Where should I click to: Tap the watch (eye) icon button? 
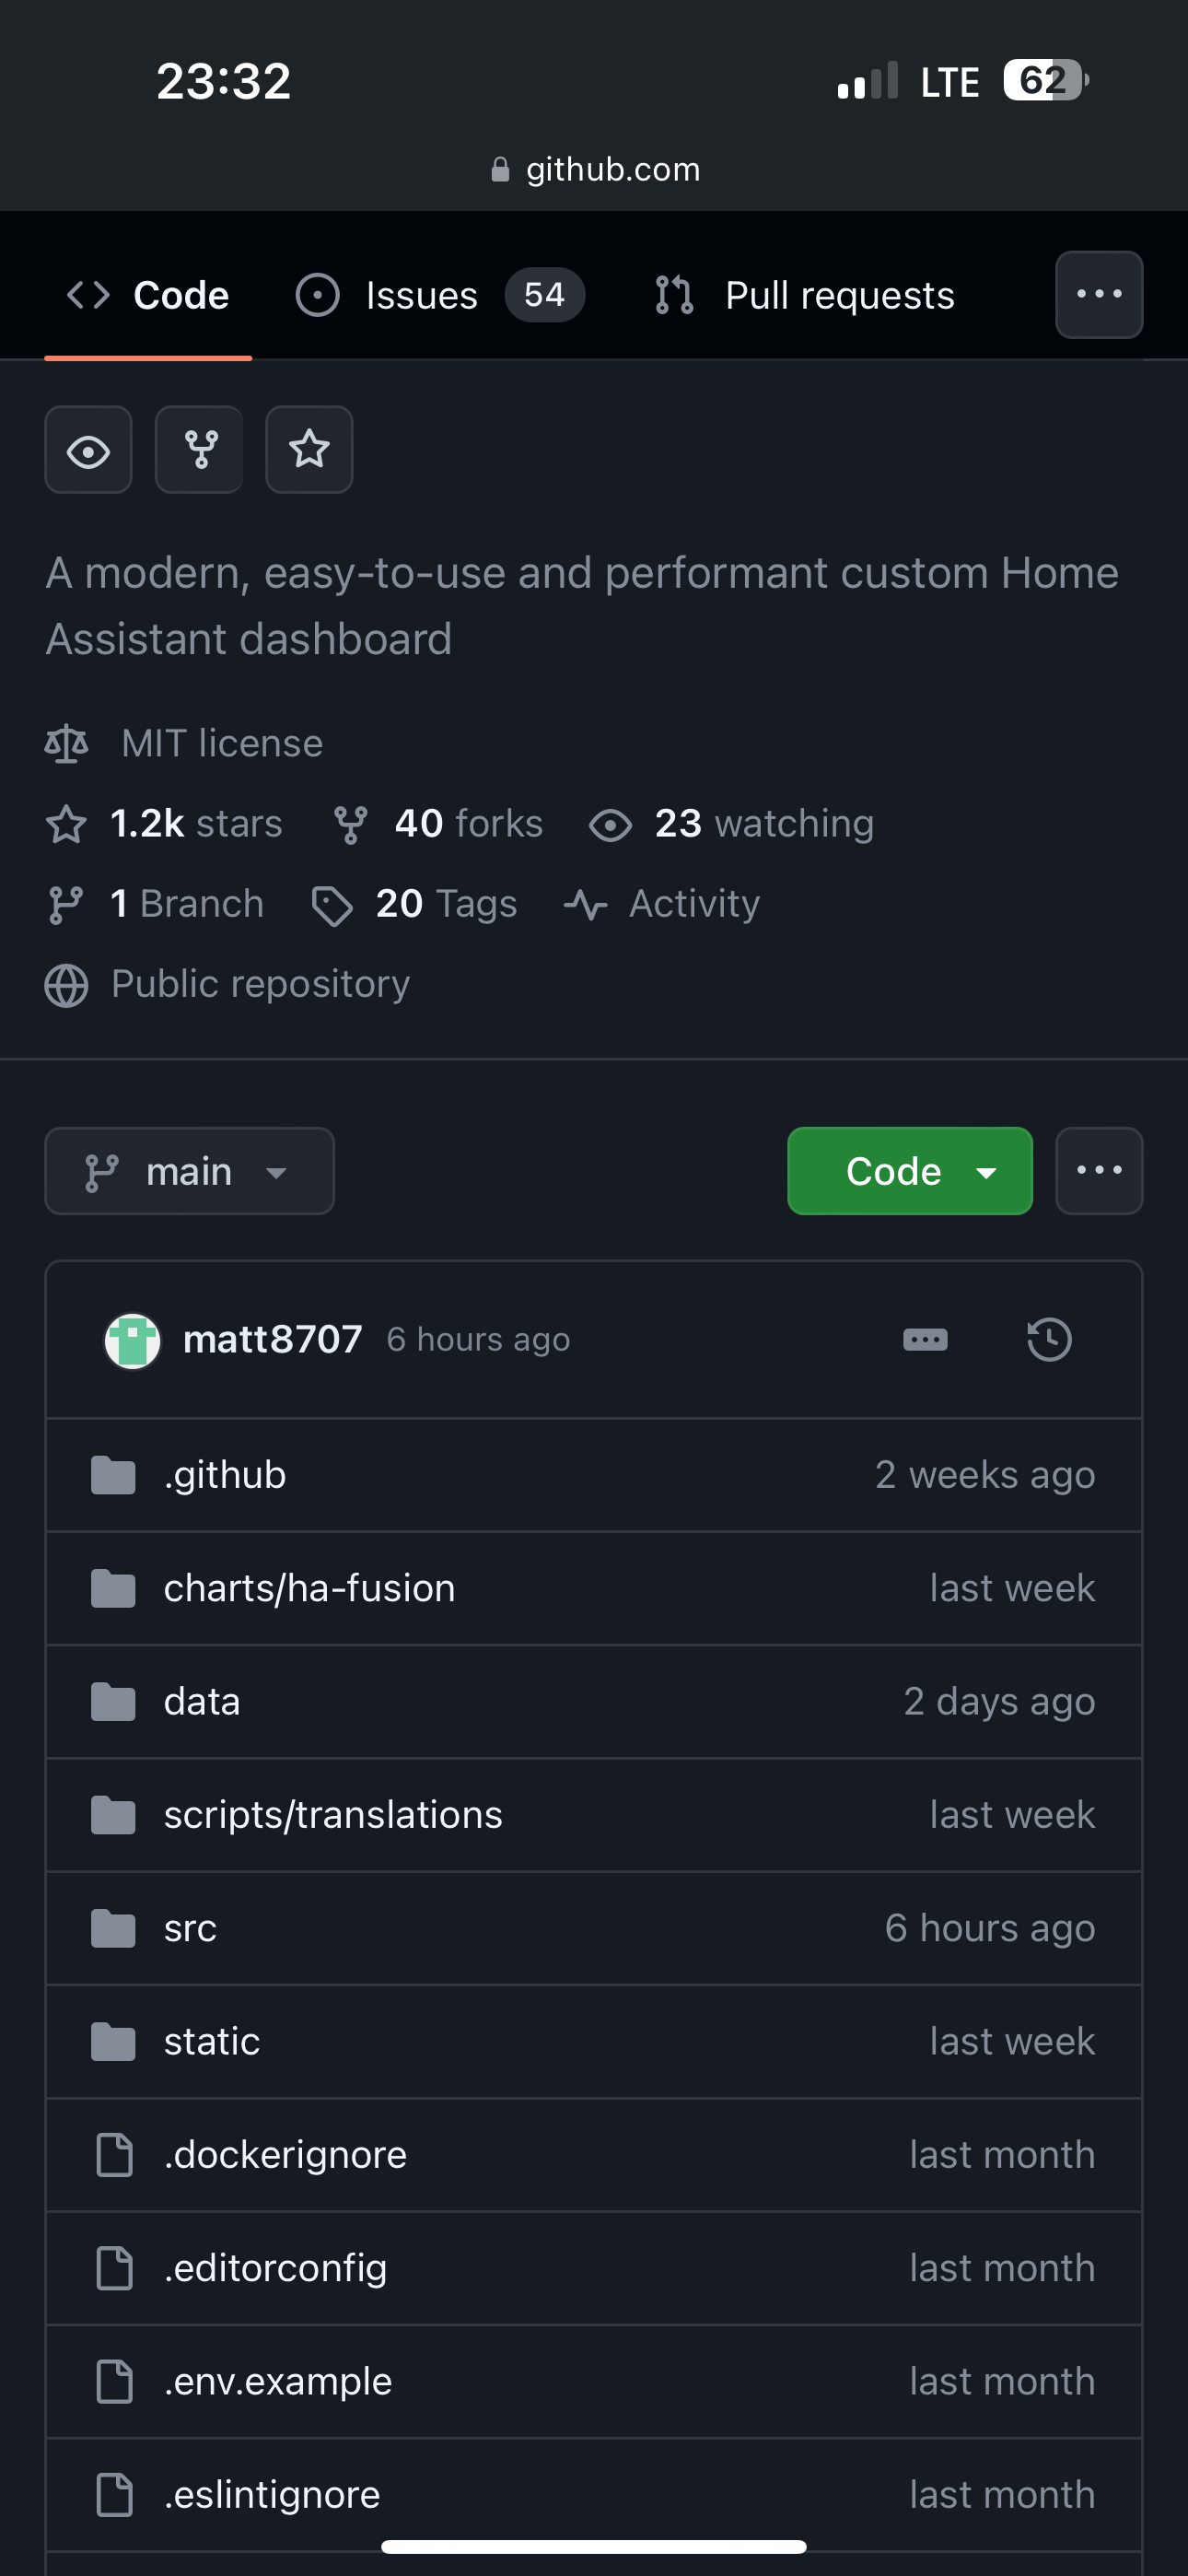pos(88,450)
